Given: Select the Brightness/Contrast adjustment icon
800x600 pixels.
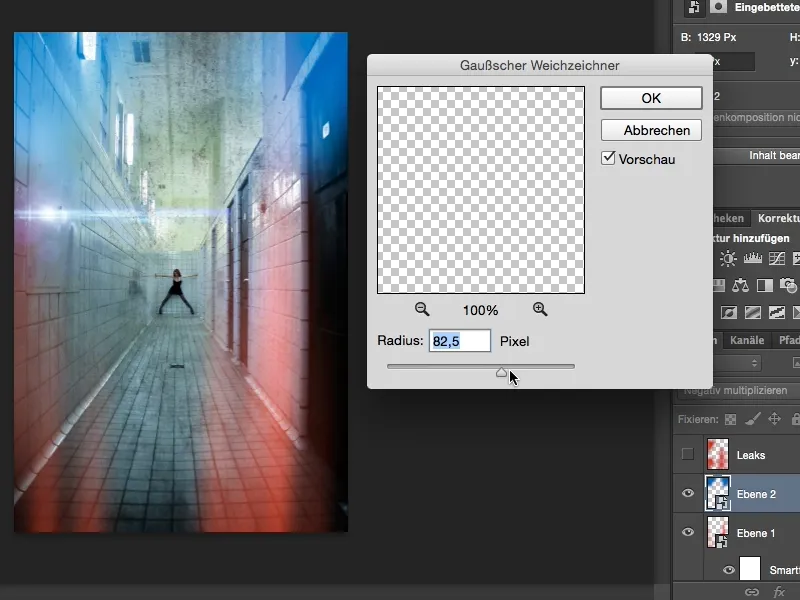Looking at the screenshot, I should point(728,258).
